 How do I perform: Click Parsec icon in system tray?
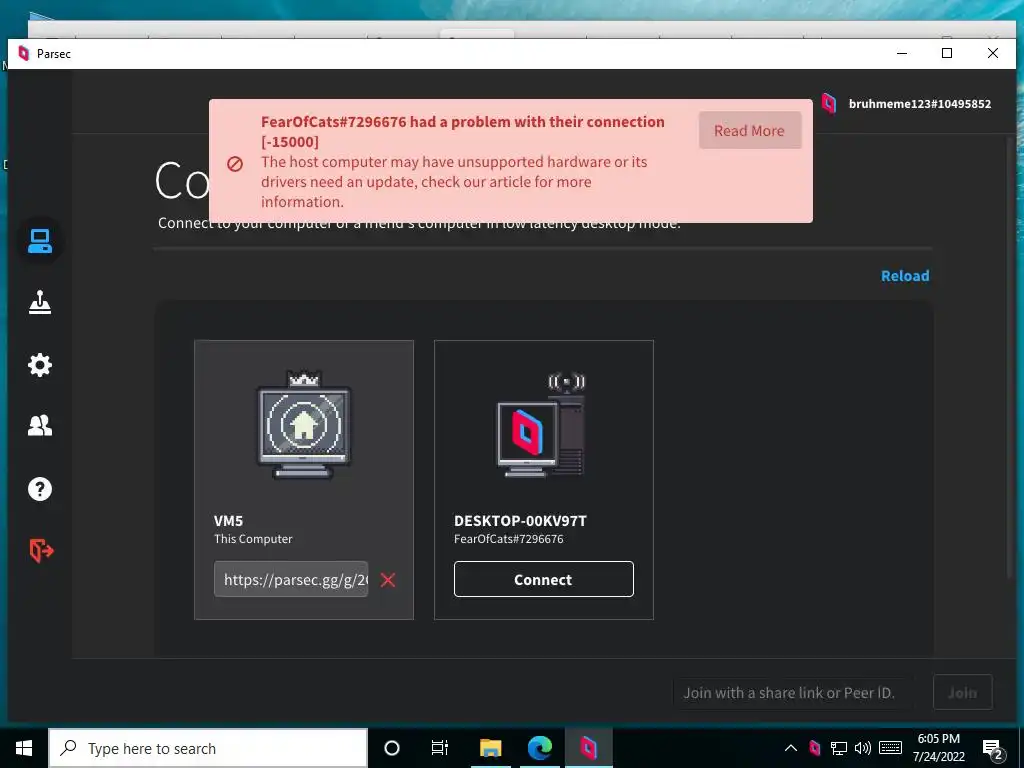pyautogui.click(x=814, y=748)
